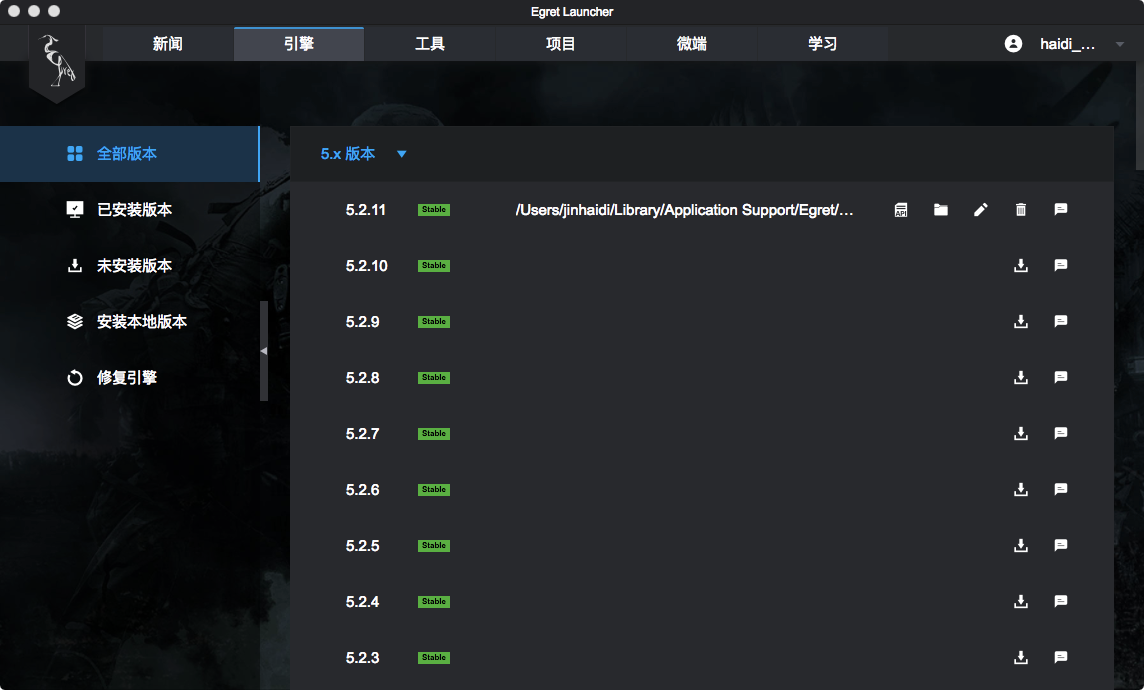This screenshot has width=1144, height=690.
Task: Collapse the sidebar with the arrow handle
Action: click(264, 351)
